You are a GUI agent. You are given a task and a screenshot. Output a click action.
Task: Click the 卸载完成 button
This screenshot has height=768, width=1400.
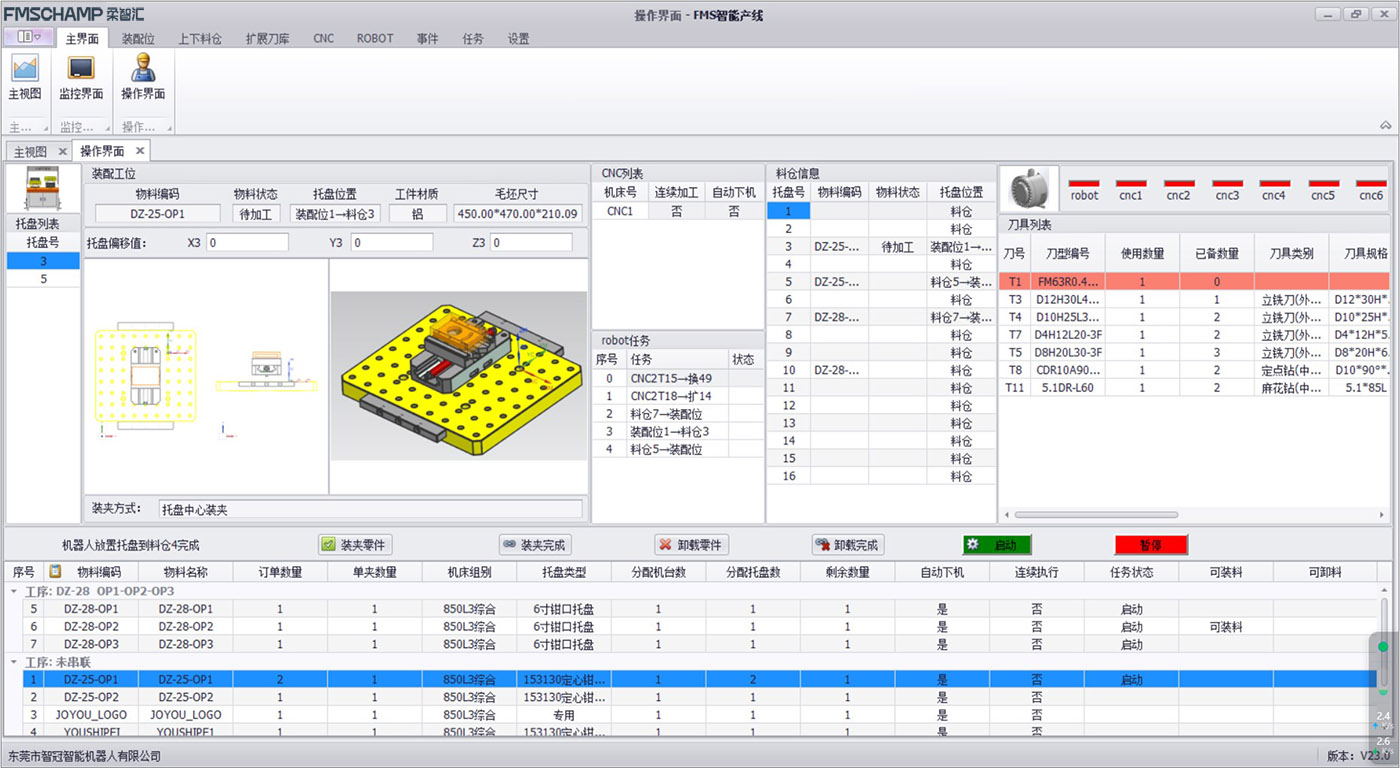848,545
